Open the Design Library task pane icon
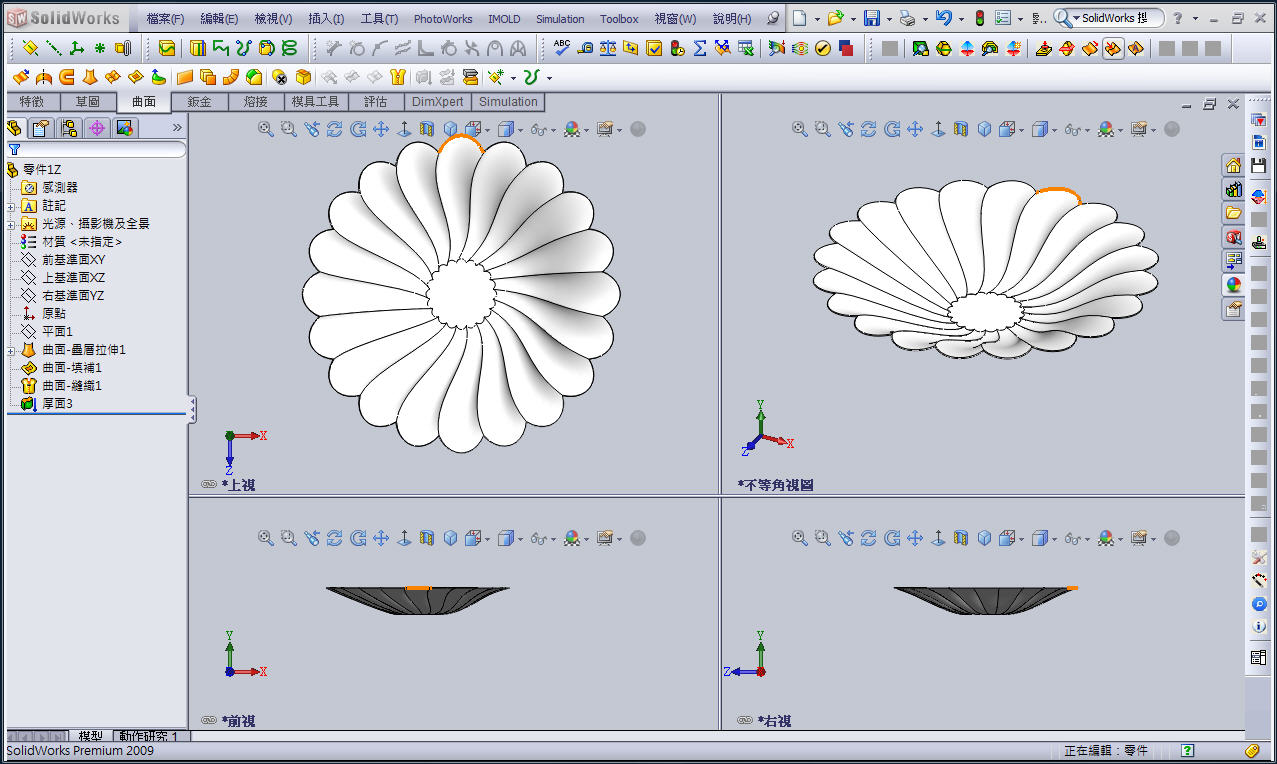The width and height of the screenshot is (1277, 764). point(1233,189)
